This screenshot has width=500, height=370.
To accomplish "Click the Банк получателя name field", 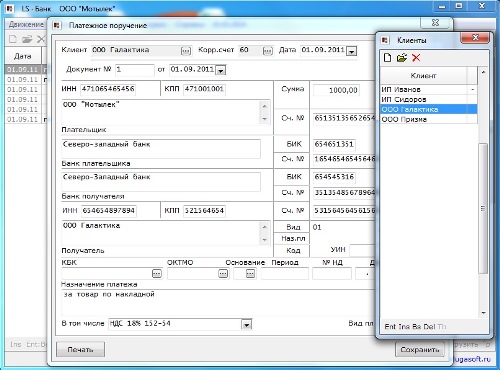I will 161,181.
